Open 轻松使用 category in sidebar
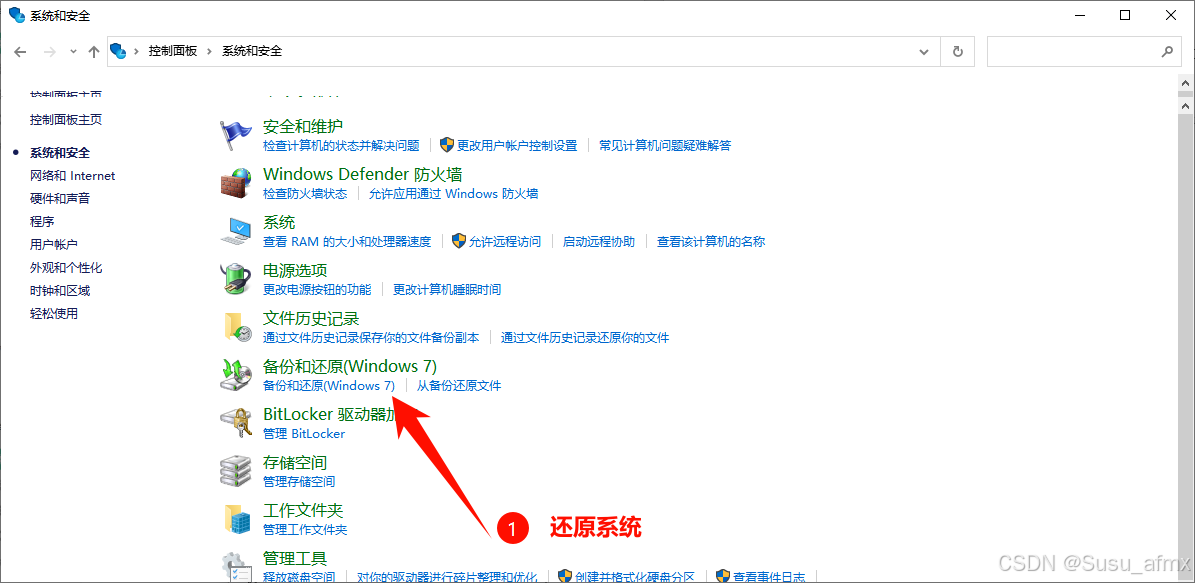1195x583 pixels. coord(54,313)
